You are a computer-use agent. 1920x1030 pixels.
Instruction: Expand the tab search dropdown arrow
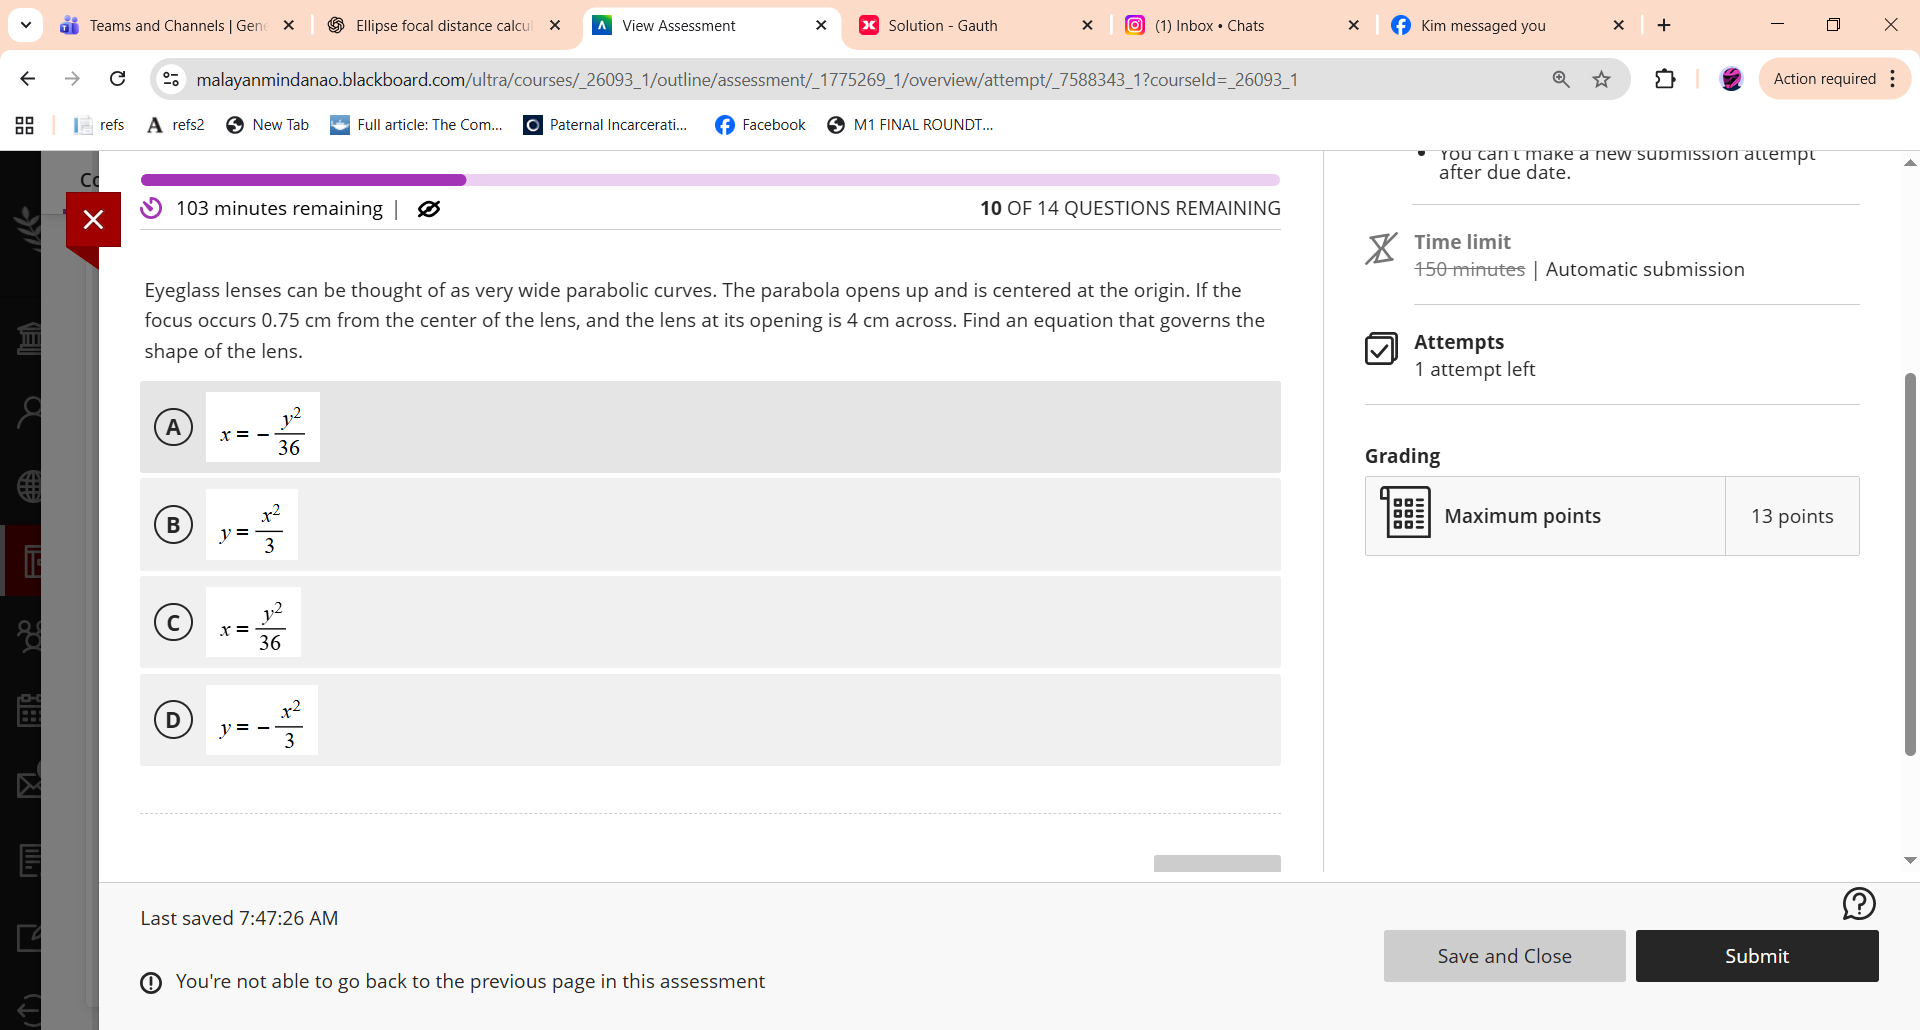(x=25, y=25)
